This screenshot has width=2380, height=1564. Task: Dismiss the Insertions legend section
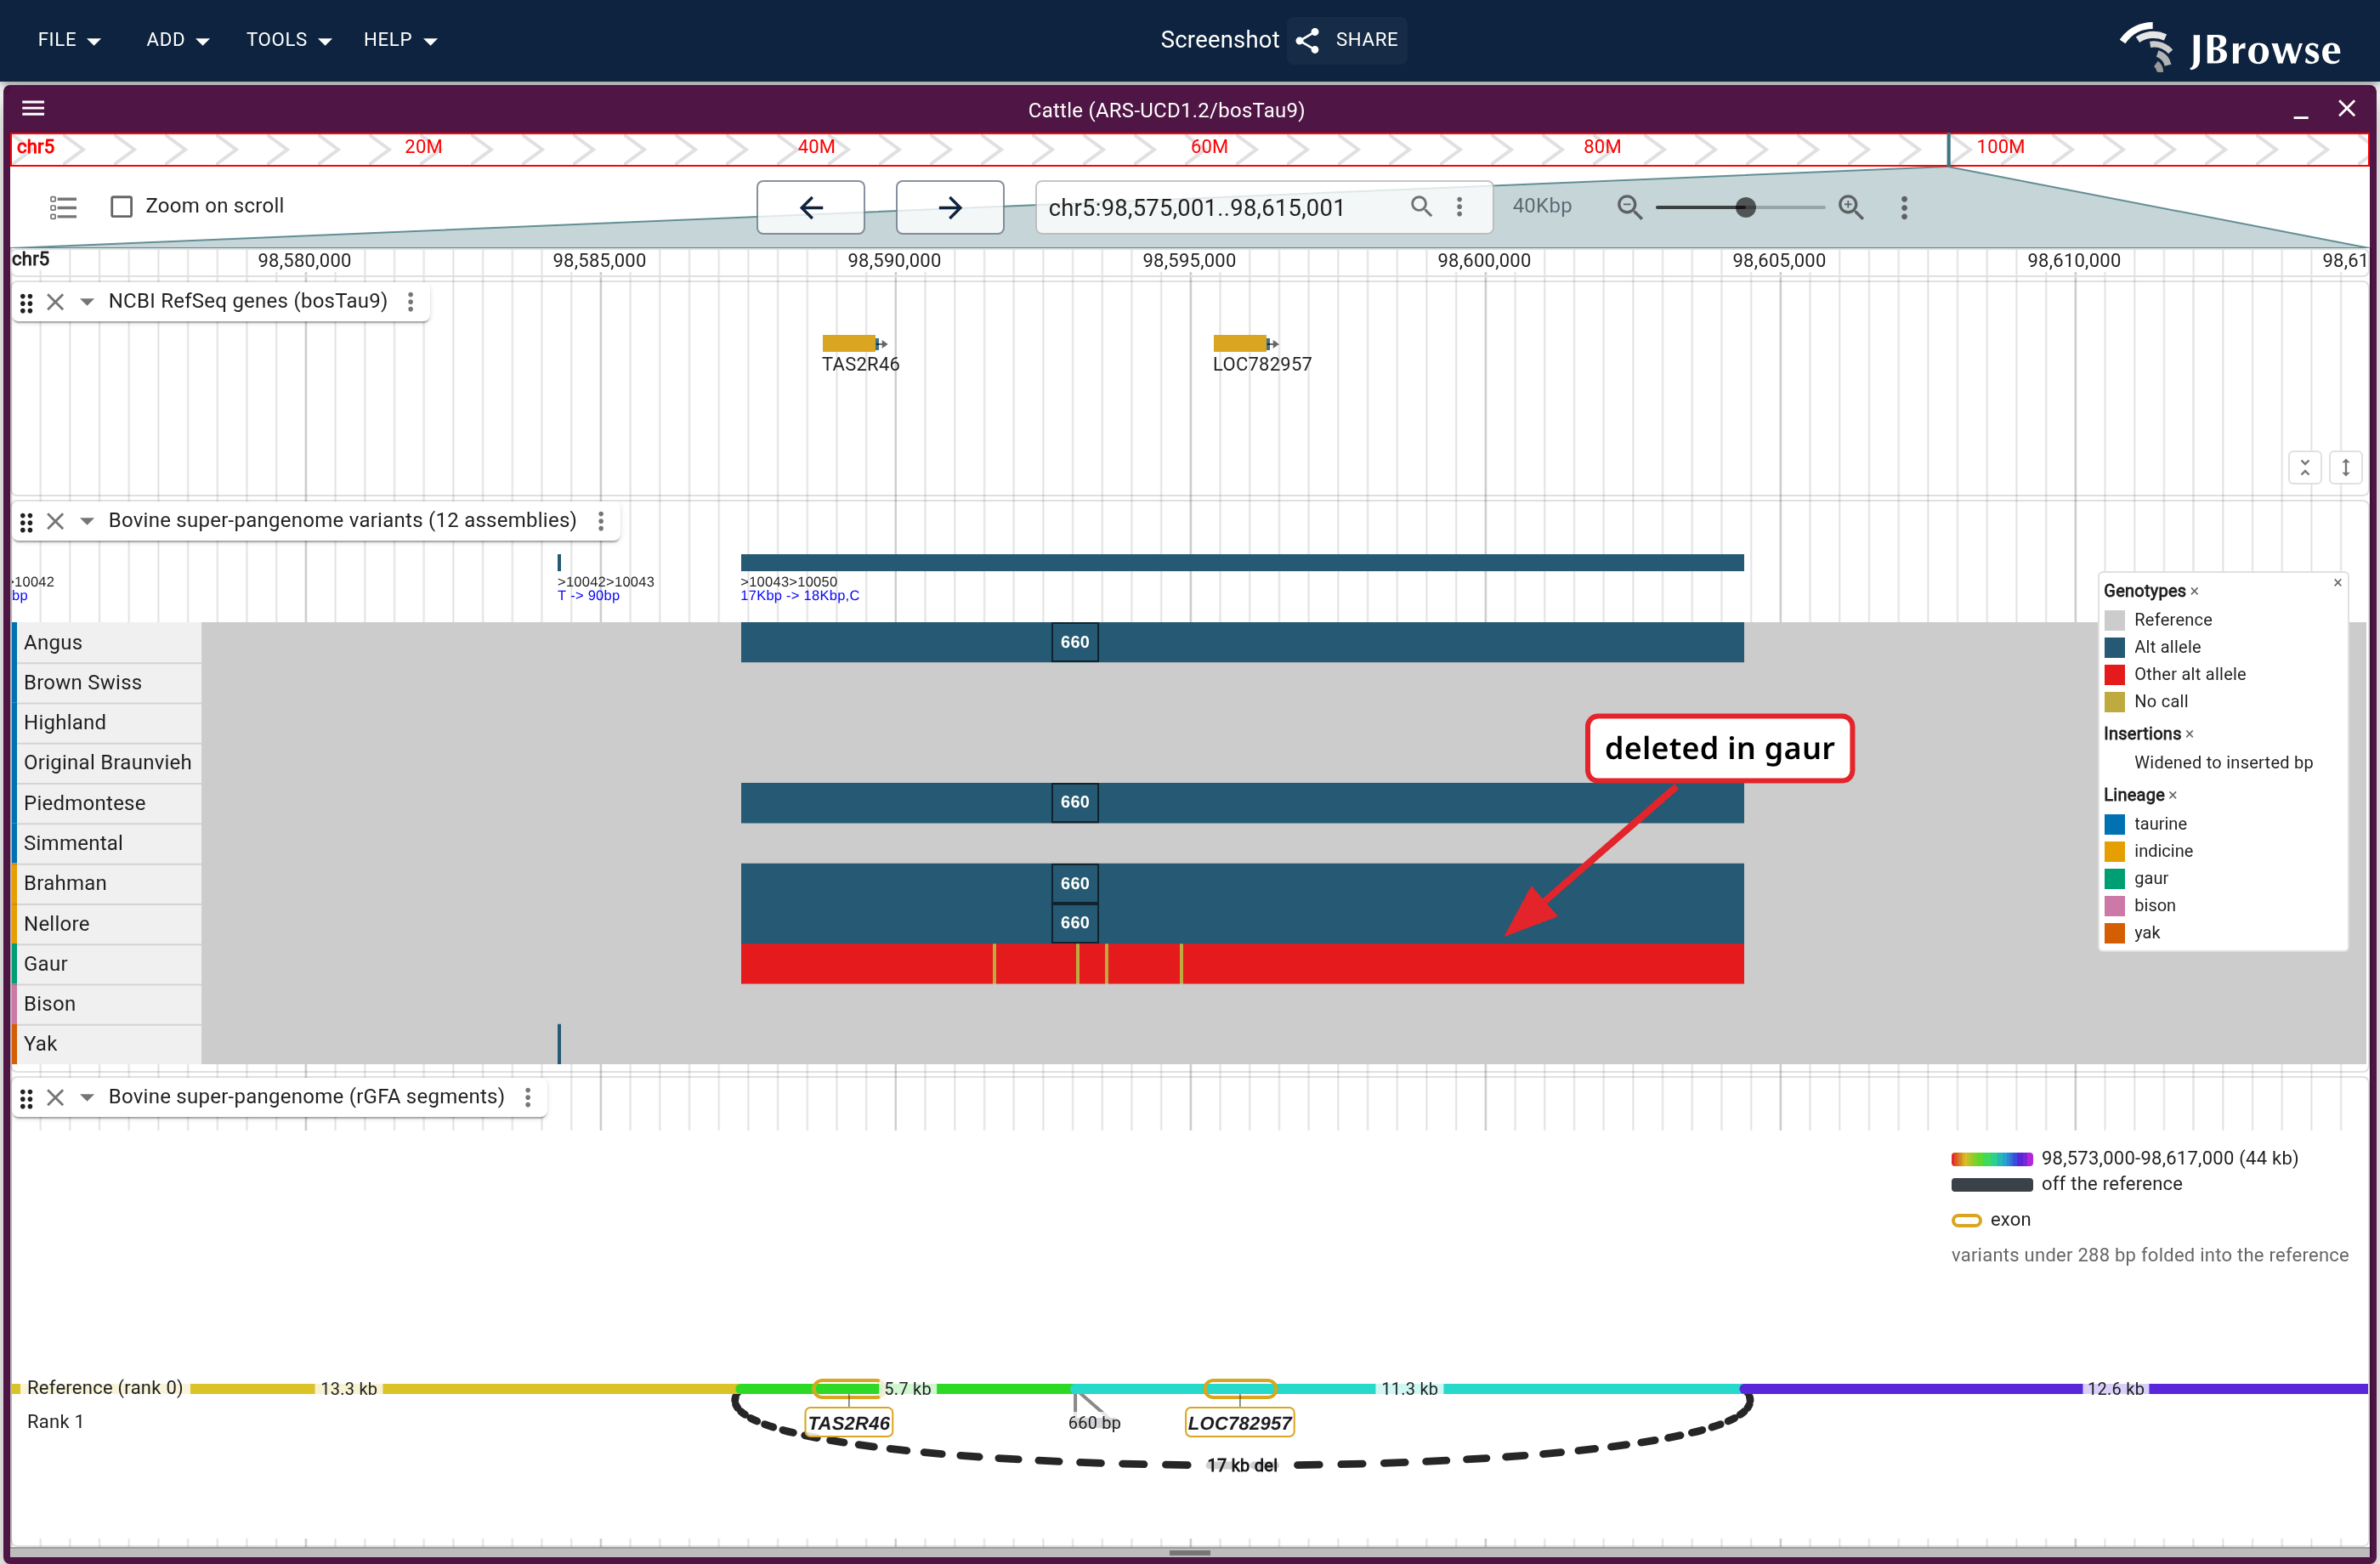[x=2190, y=734]
